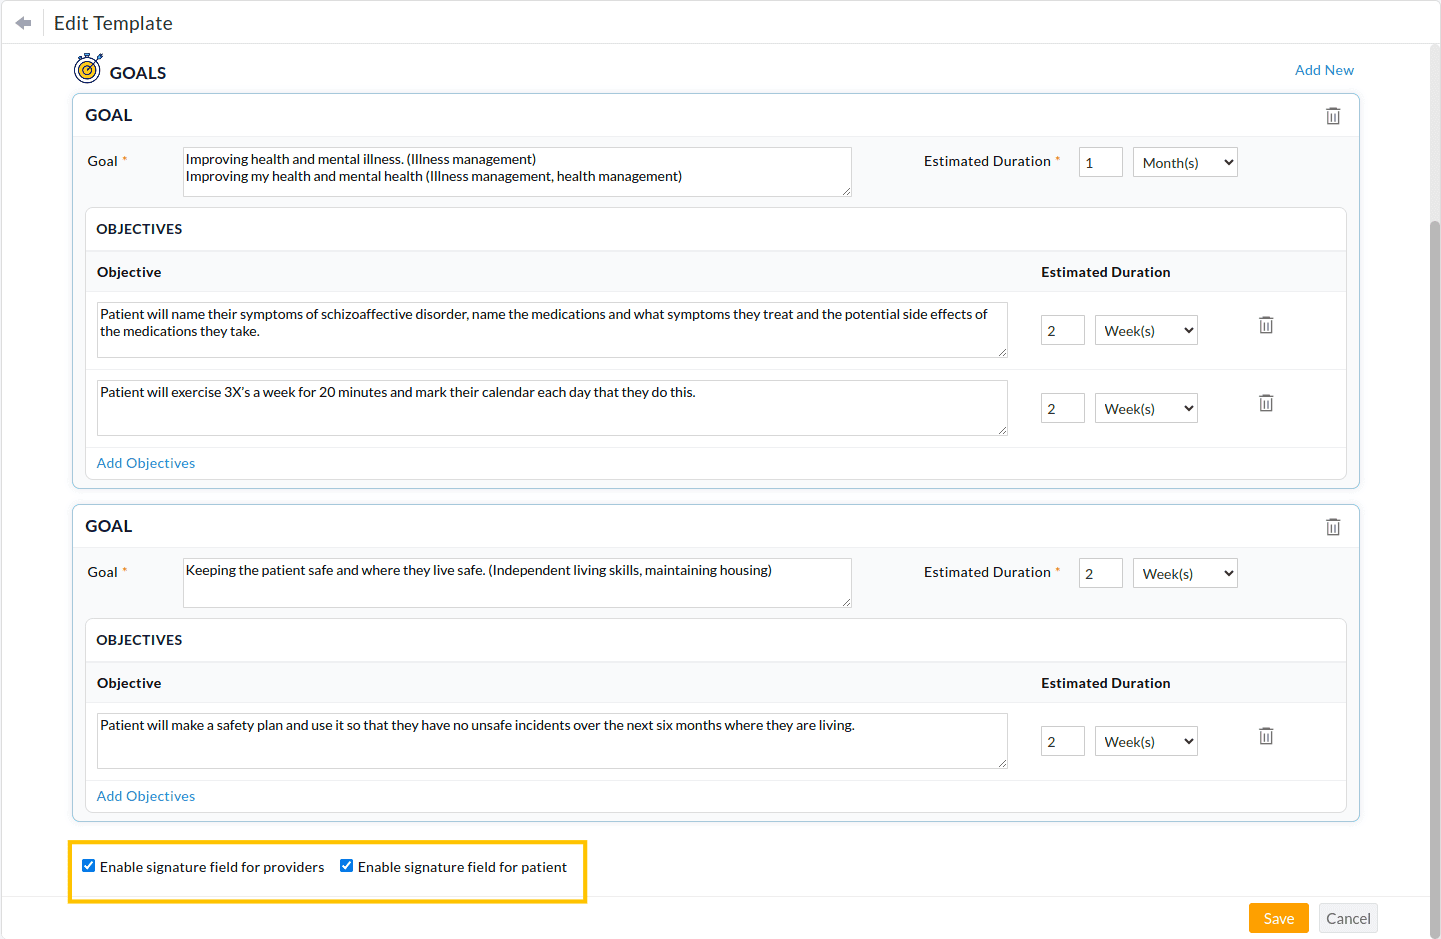Click the Add New link

click(1324, 69)
